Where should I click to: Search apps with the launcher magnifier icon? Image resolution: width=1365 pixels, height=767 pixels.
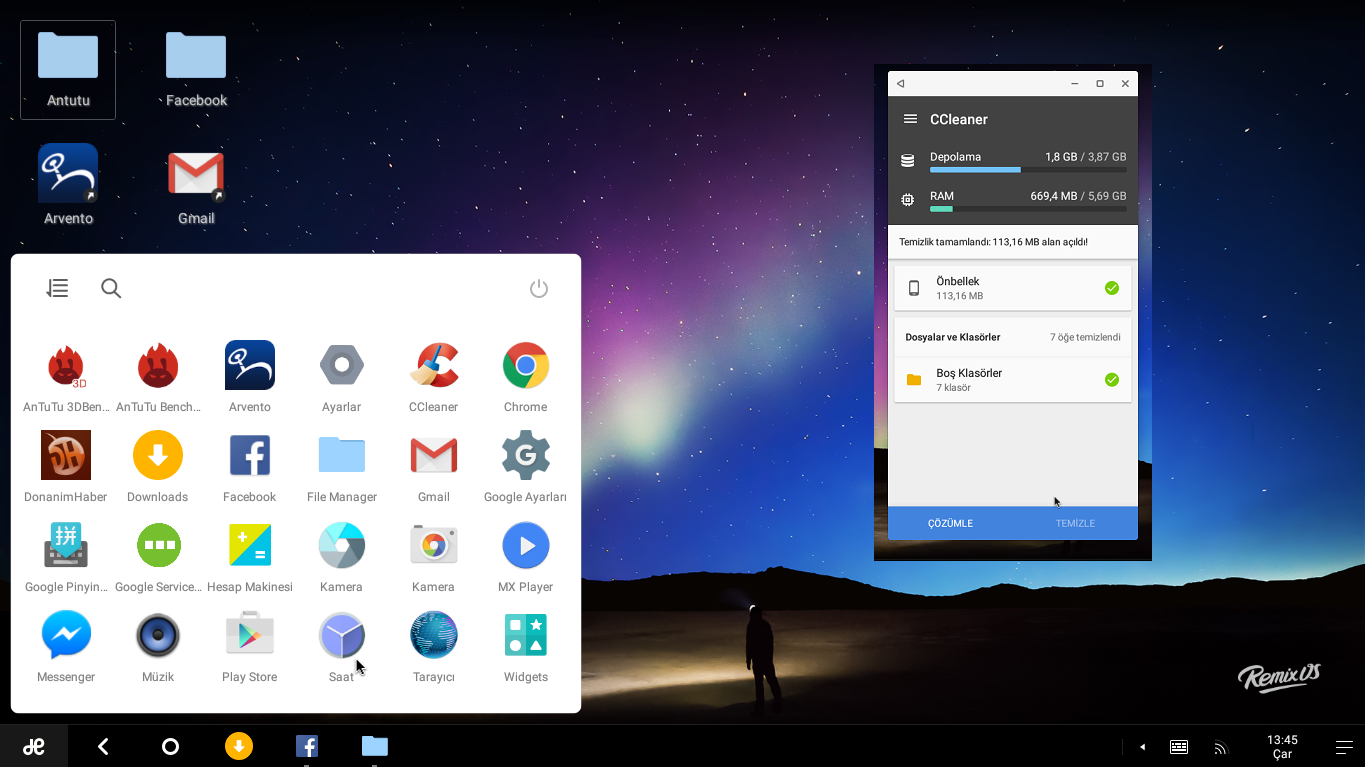coord(111,288)
